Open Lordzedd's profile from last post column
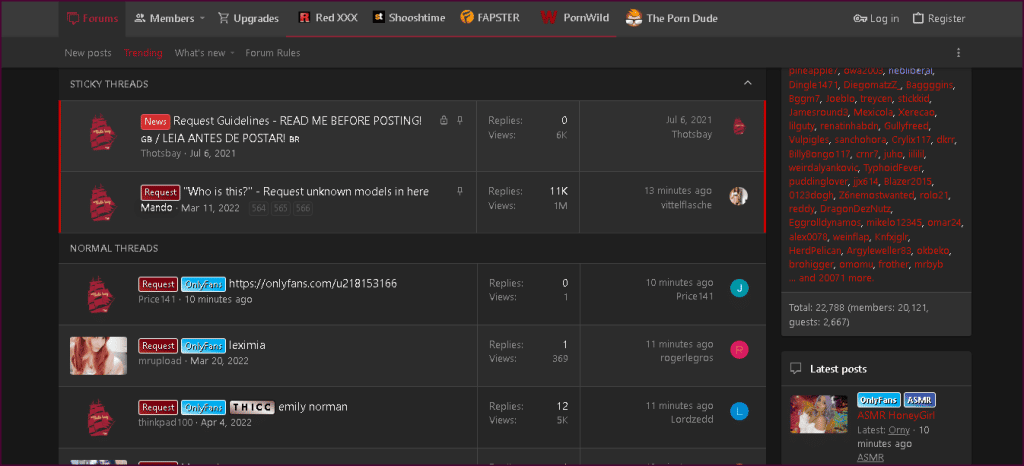The height and width of the screenshot is (466, 1024). coord(692,420)
